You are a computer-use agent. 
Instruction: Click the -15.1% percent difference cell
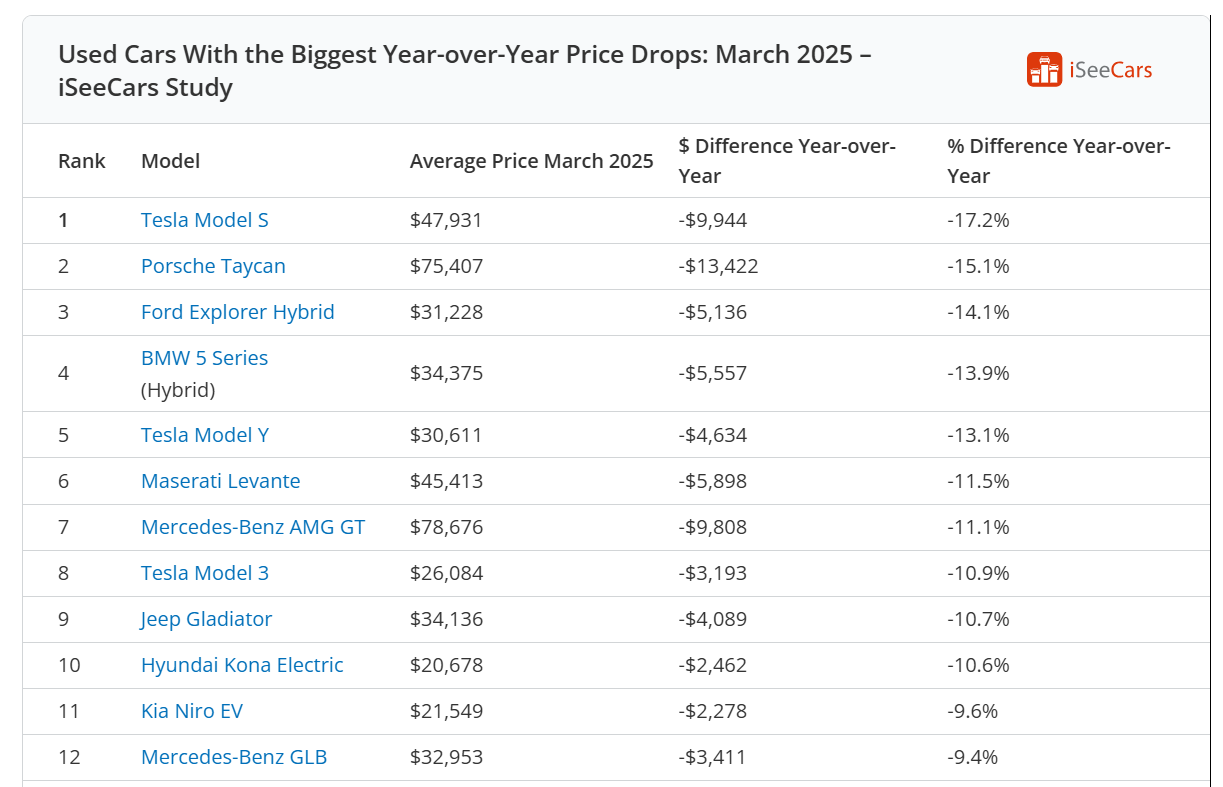(978, 266)
